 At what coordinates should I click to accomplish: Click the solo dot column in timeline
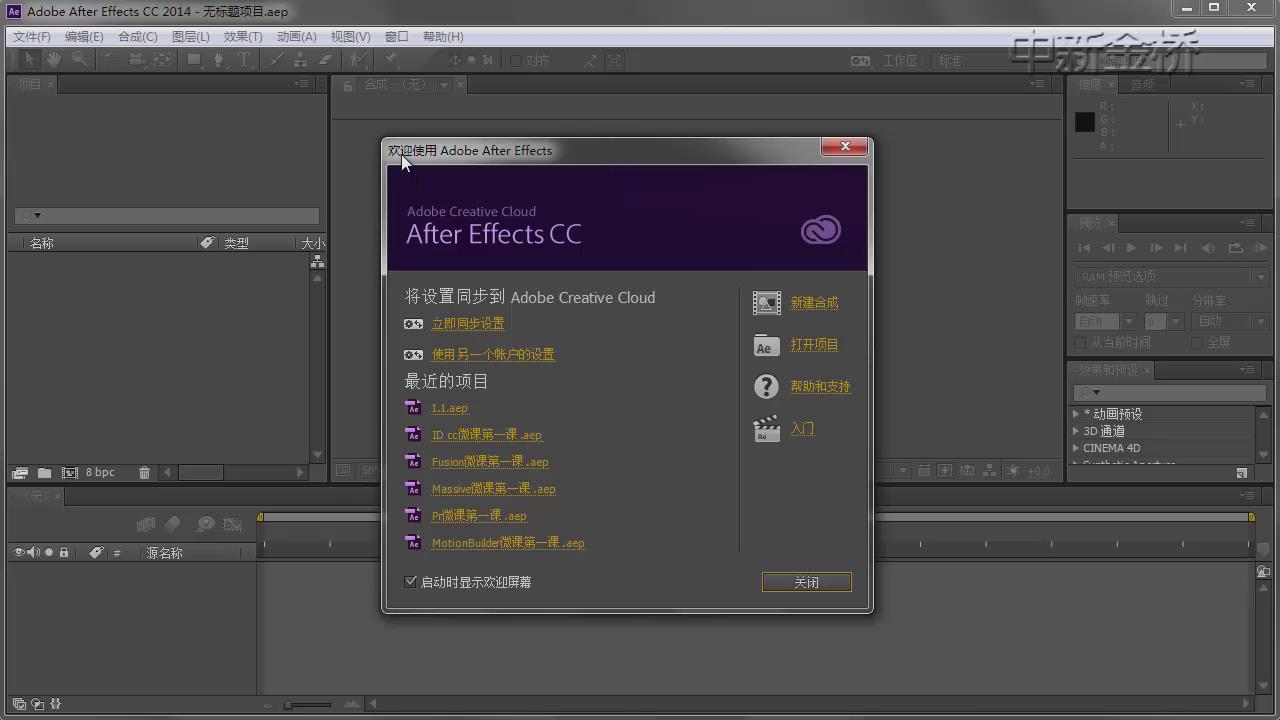coord(49,552)
